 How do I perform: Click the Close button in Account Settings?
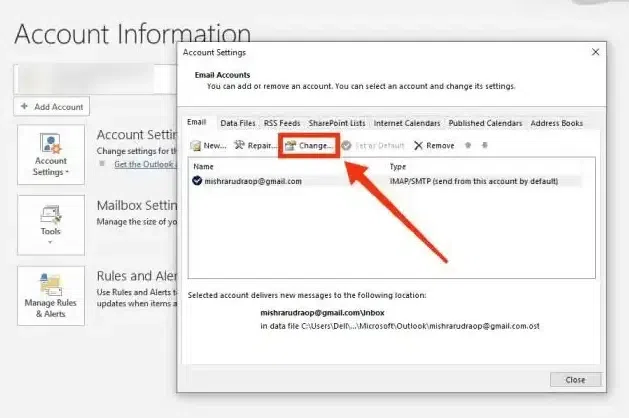(x=575, y=379)
